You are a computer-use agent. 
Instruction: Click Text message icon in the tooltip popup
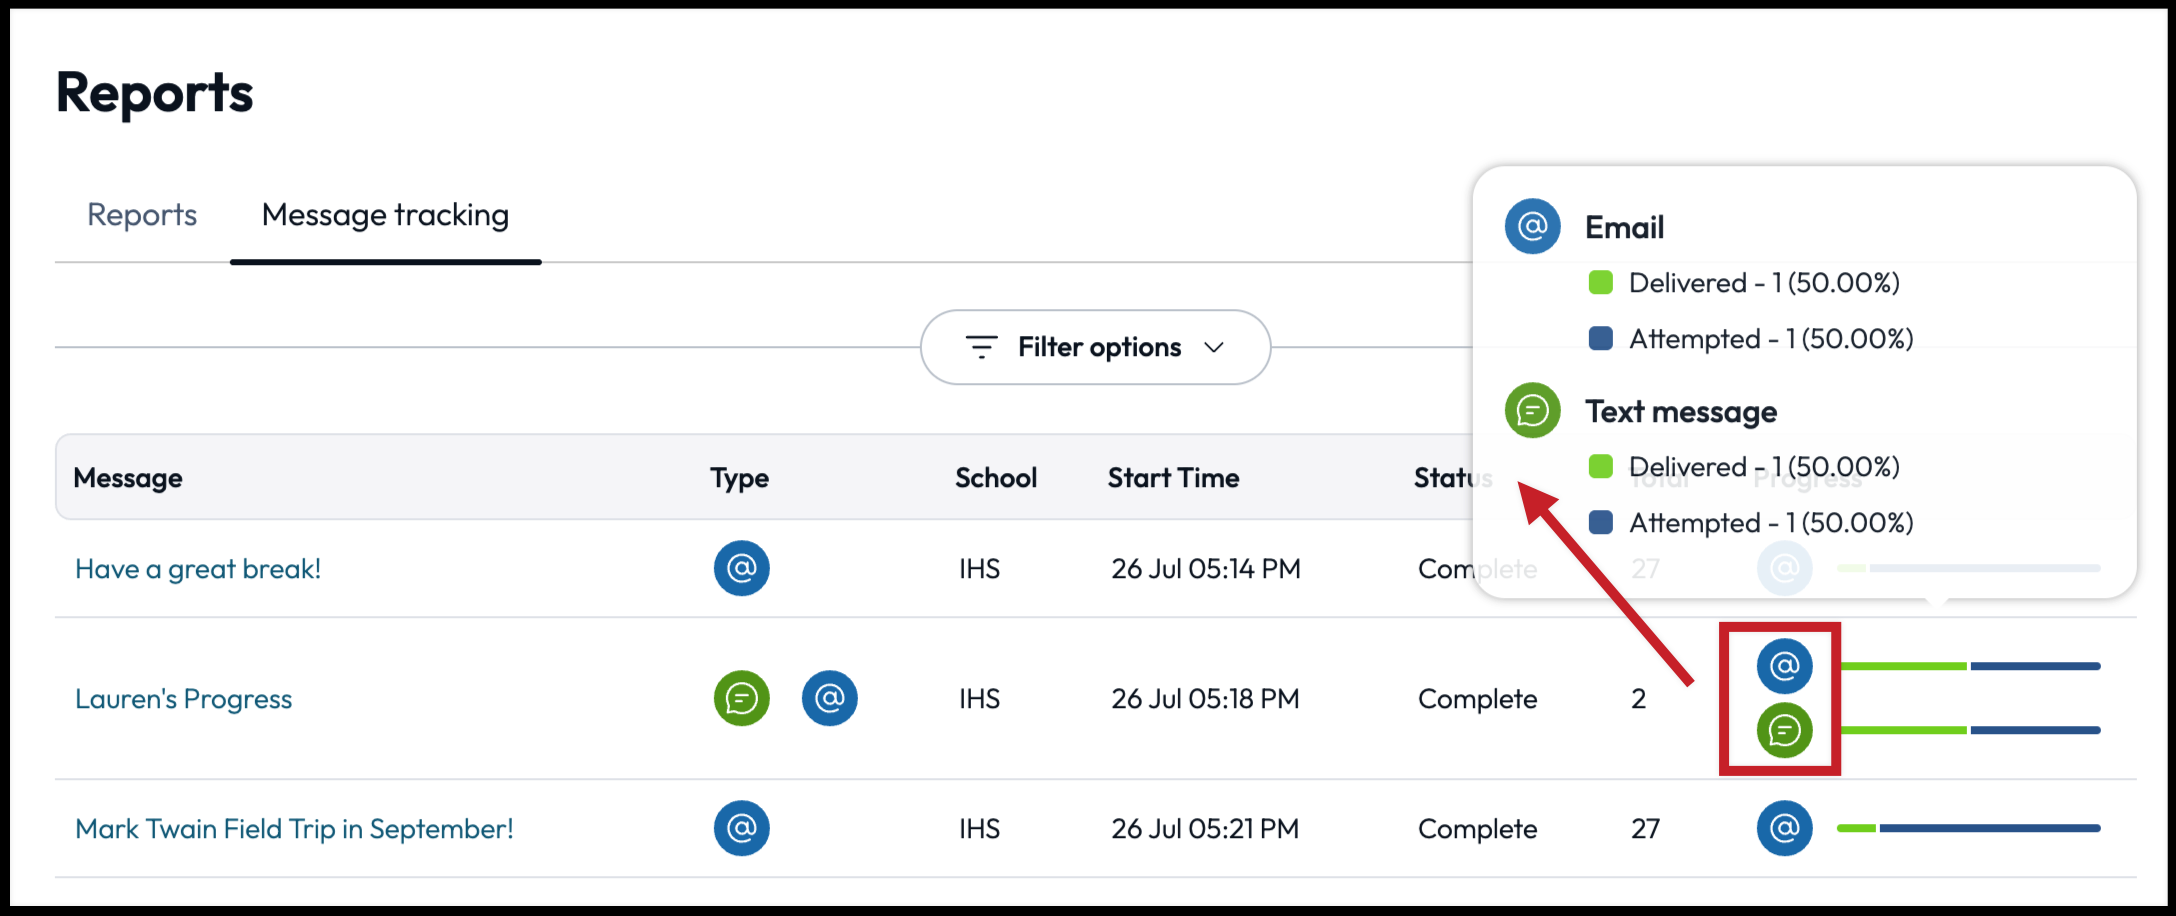1532,411
